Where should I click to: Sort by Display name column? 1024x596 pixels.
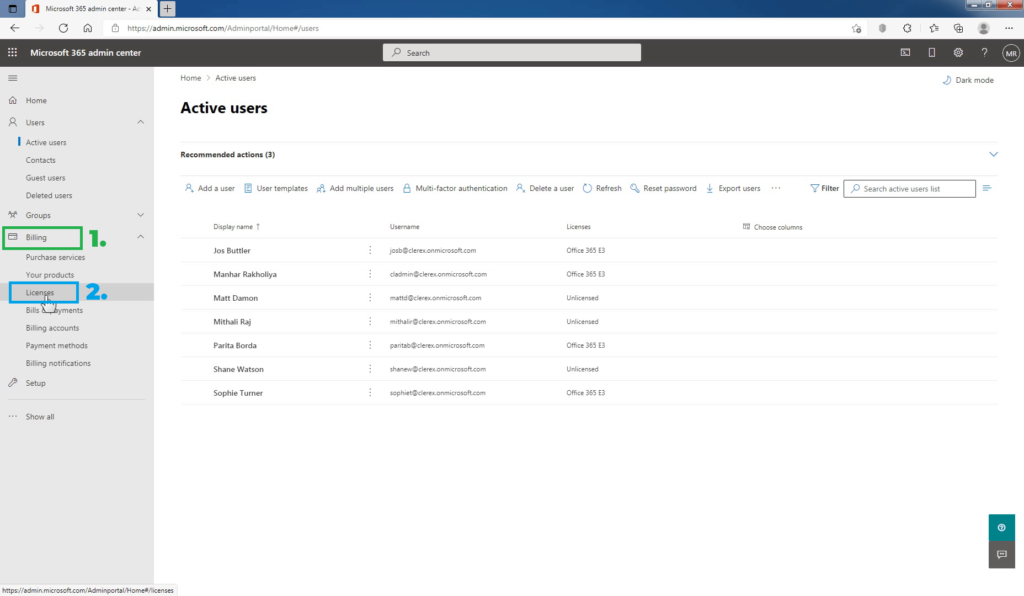pos(236,227)
